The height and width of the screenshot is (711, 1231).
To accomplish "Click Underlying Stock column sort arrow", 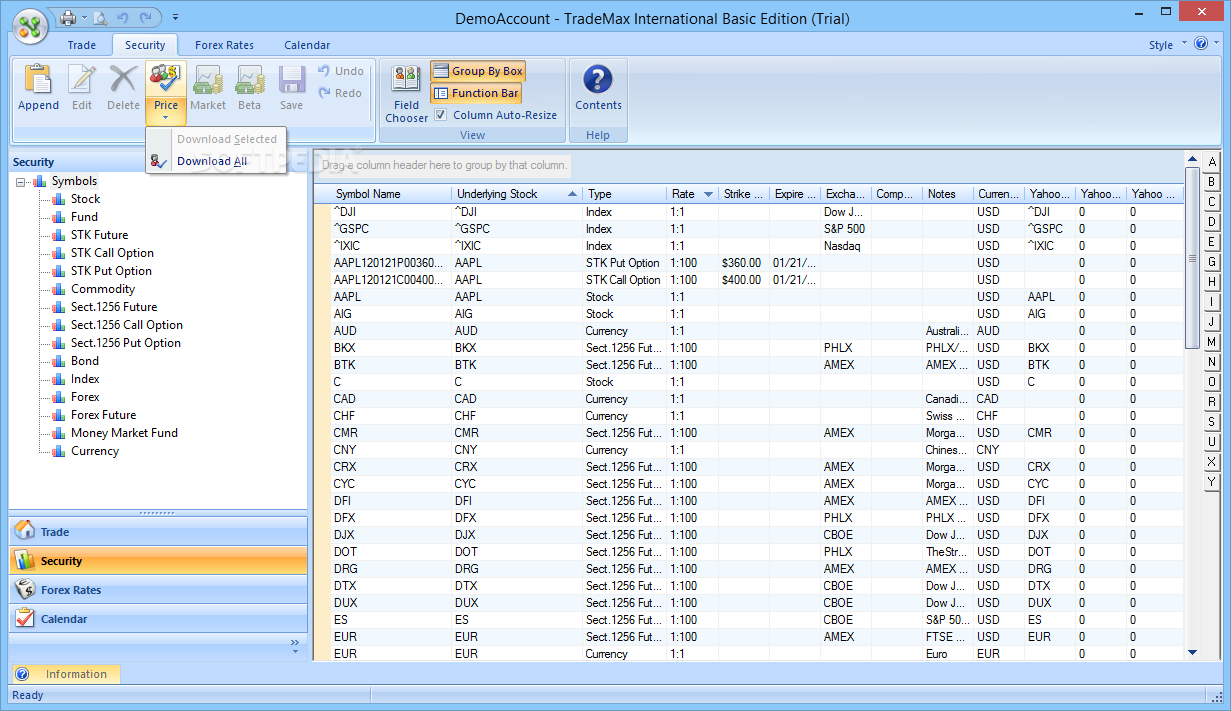I will (x=572, y=194).
